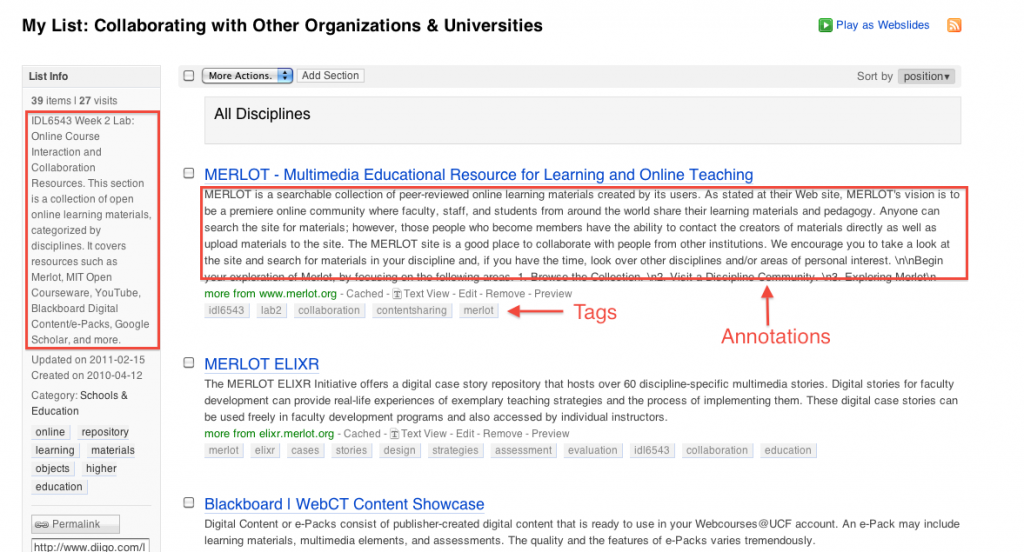Click Cached under the MERLOT entry
This screenshot has height=552, width=1024.
(364, 294)
